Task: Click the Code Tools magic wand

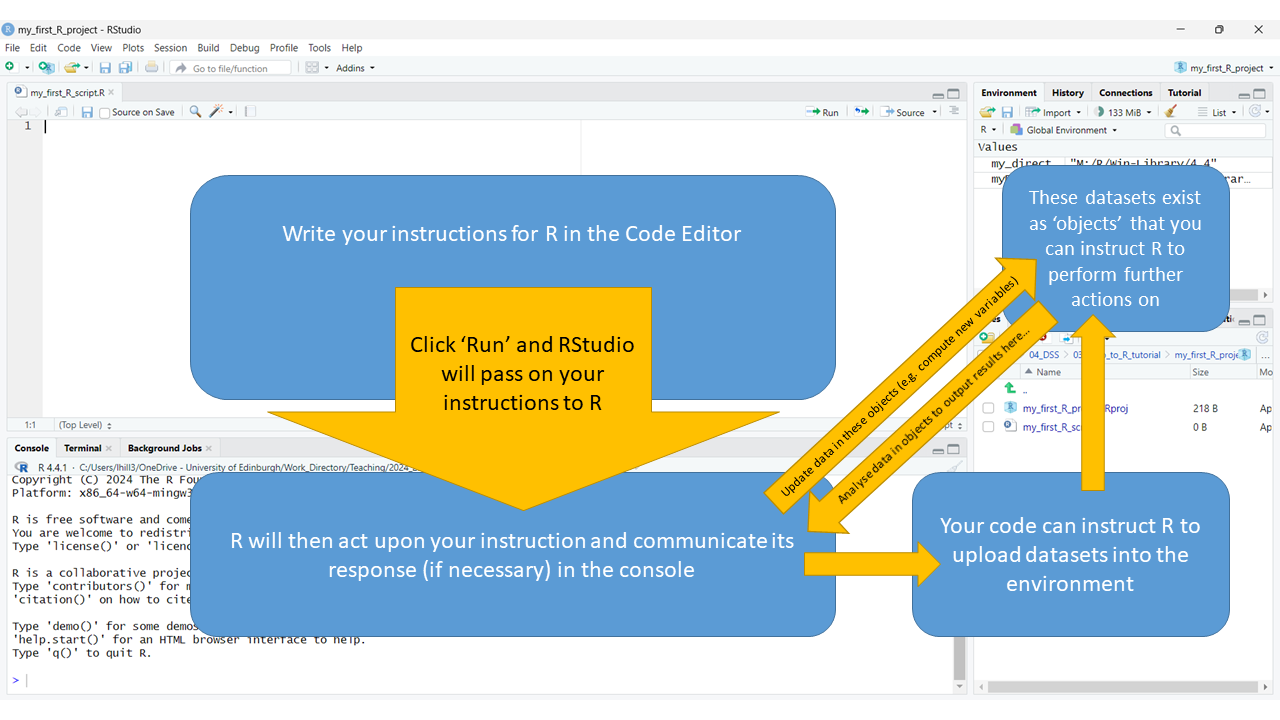Action: pos(216,112)
